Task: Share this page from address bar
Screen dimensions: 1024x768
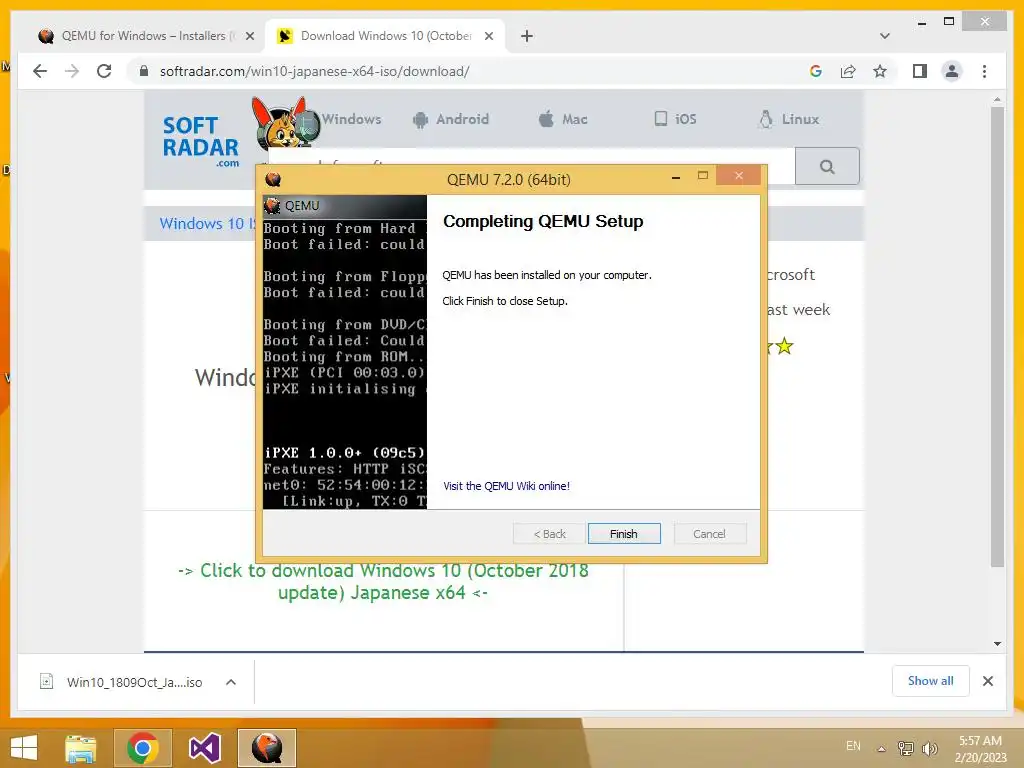Action: tap(848, 71)
